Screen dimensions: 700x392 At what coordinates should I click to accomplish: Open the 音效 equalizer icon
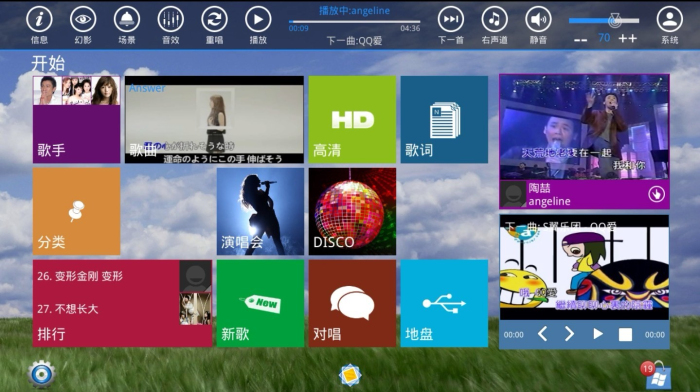(171, 20)
